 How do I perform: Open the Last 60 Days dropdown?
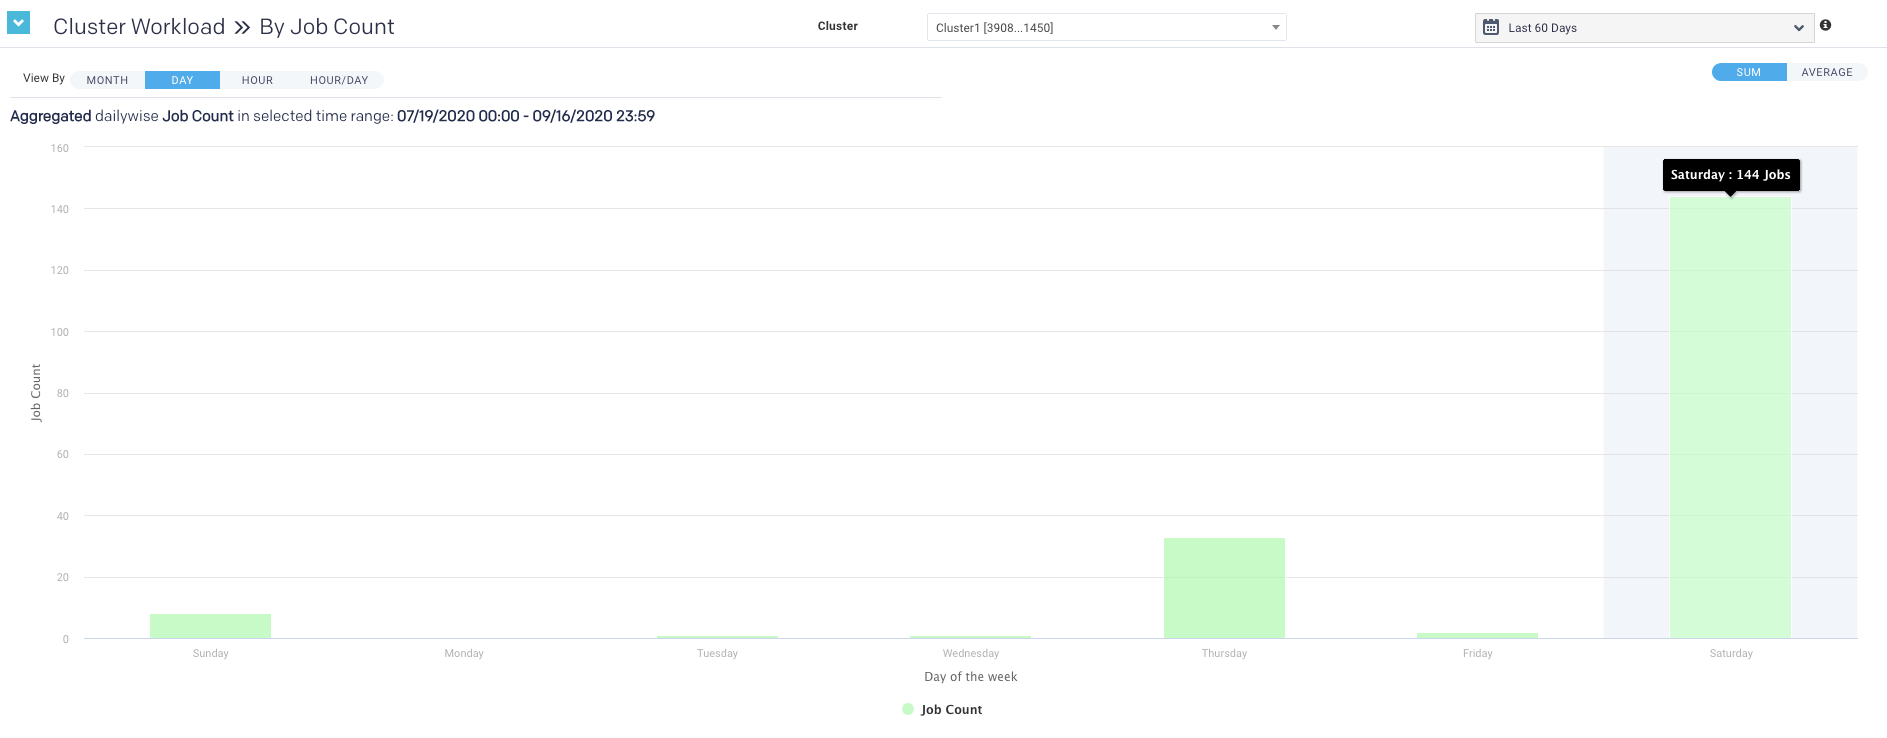point(1644,28)
